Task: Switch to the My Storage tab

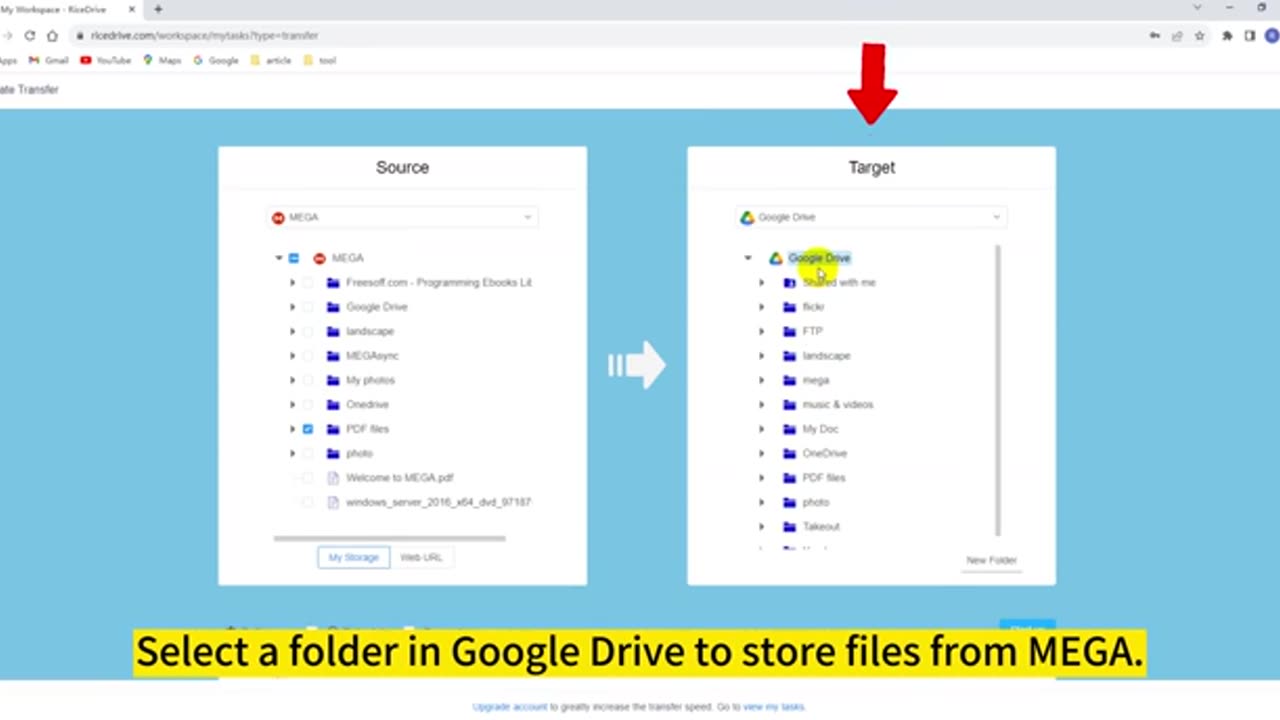Action: (354, 557)
